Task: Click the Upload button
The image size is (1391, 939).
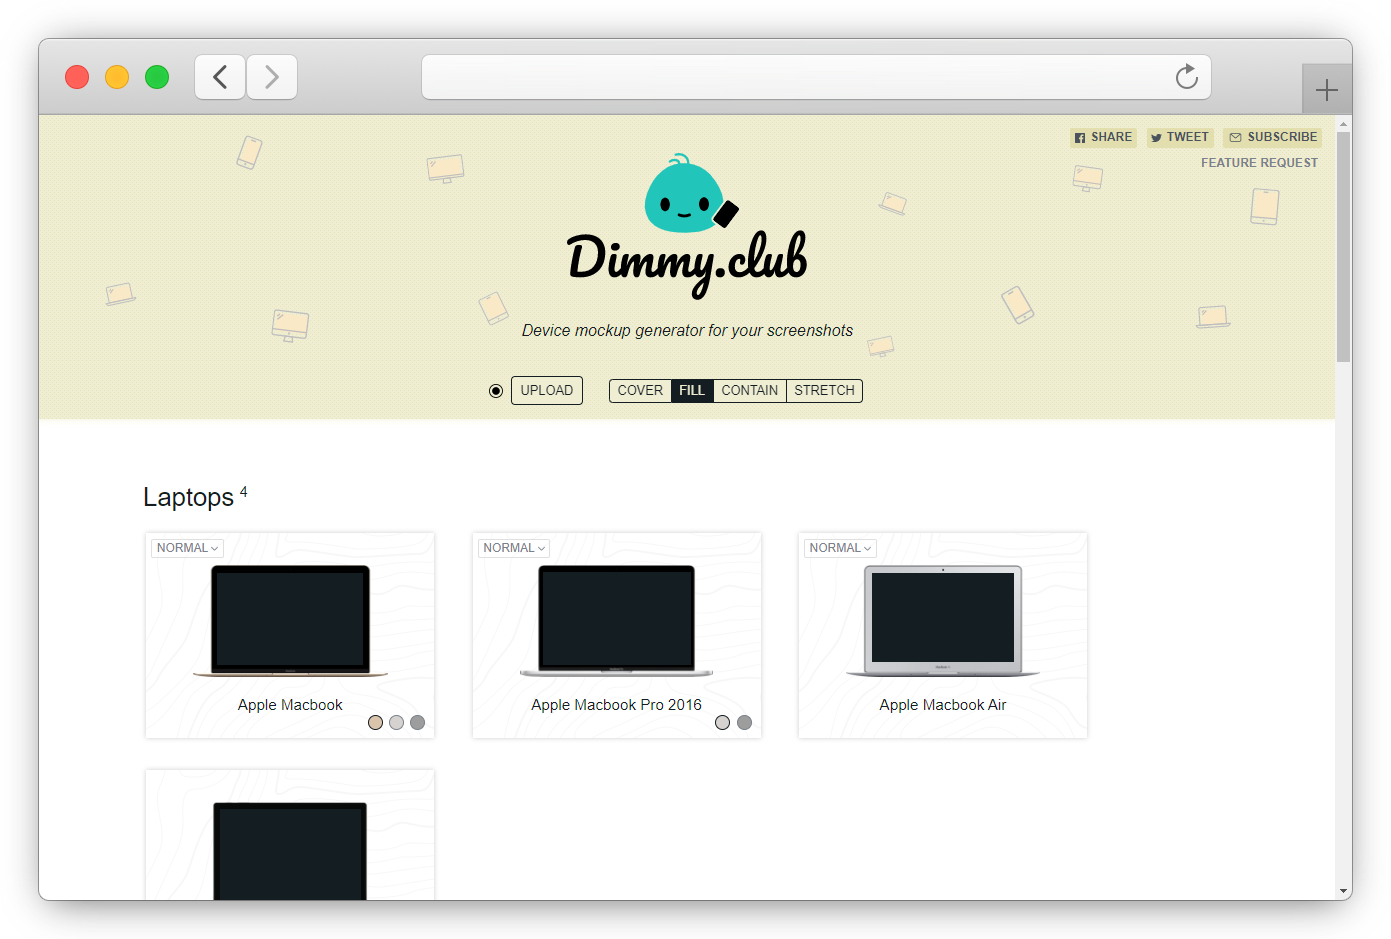Action: (x=547, y=390)
